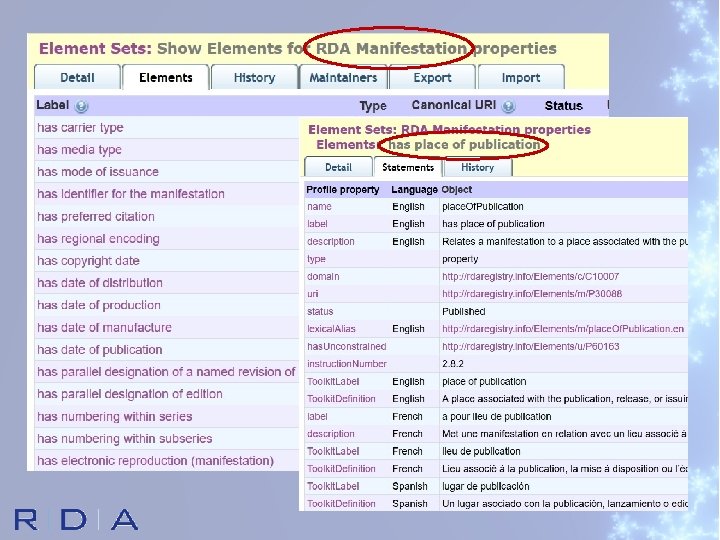Open the Detail tab of element set

click(x=77, y=77)
